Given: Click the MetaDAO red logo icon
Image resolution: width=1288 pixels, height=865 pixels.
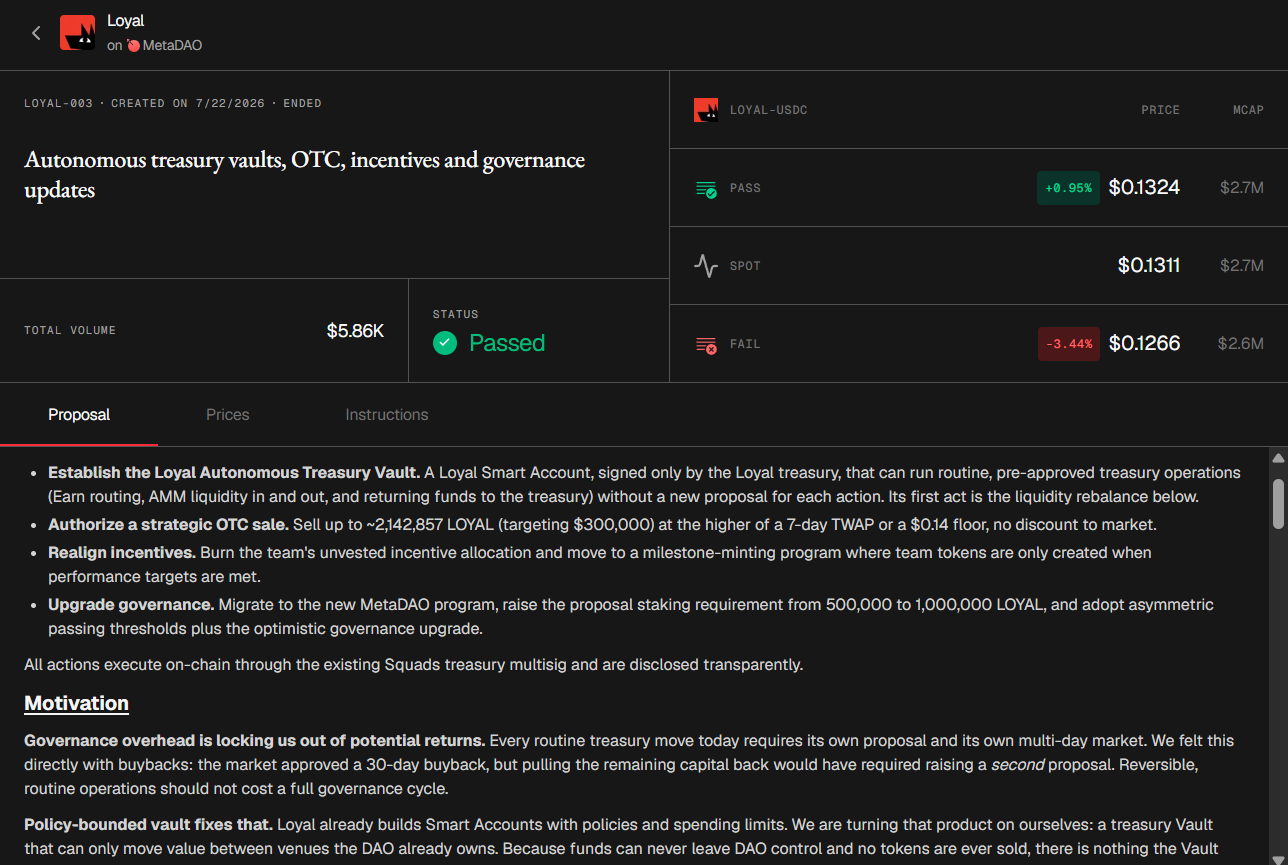Looking at the screenshot, I should [x=134, y=45].
